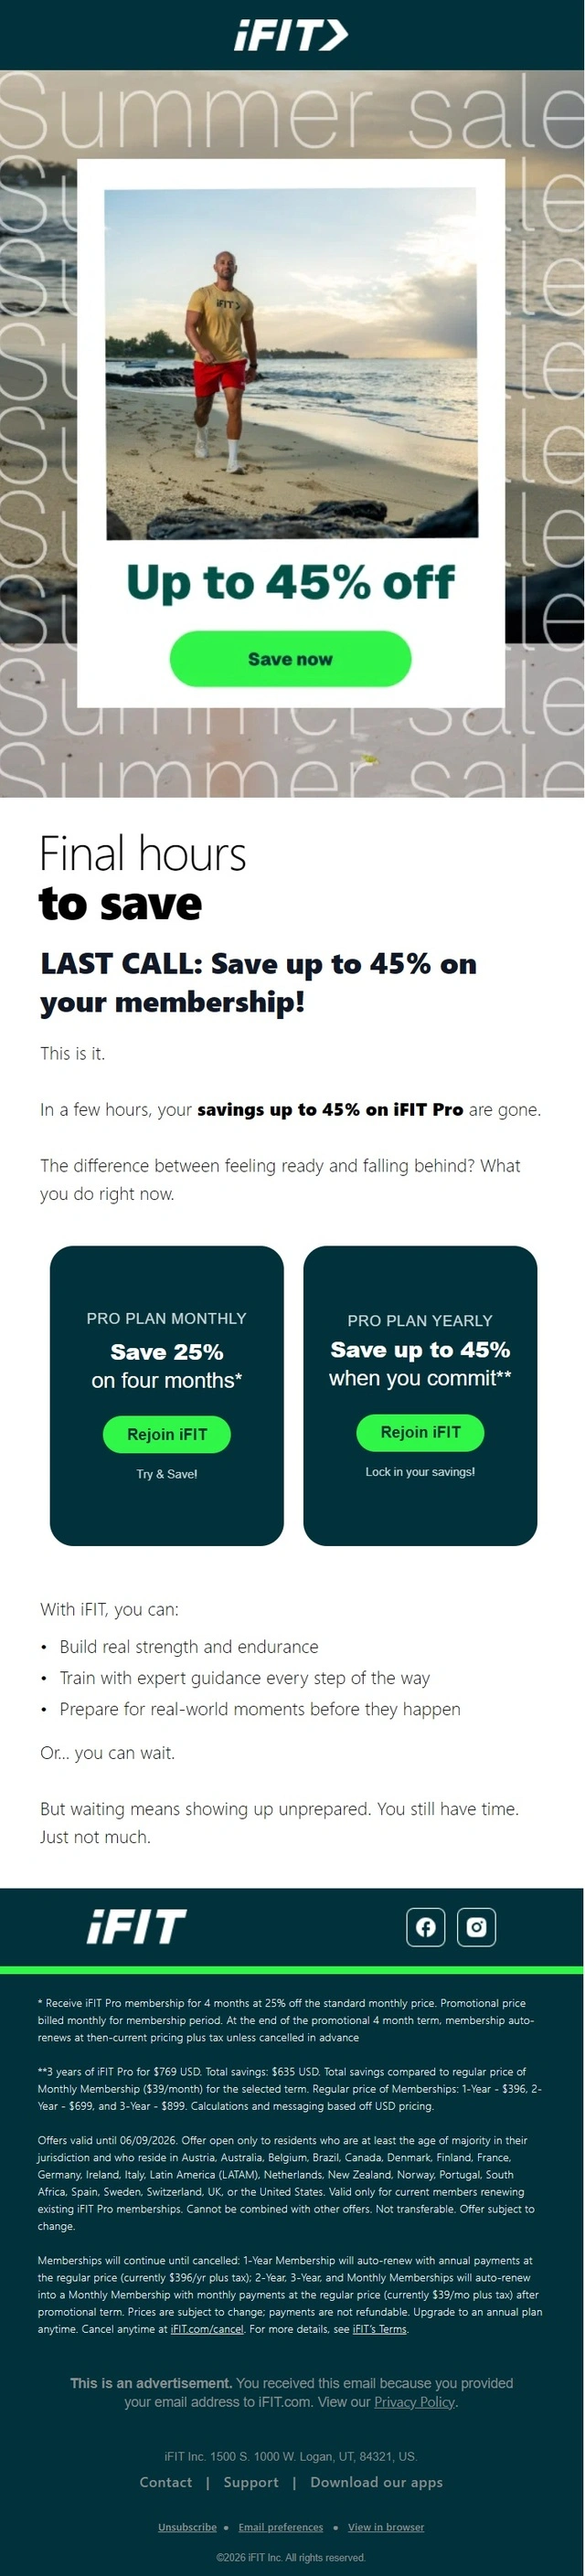
Task: Click the Unsubscribe link
Action: pos(187,2527)
